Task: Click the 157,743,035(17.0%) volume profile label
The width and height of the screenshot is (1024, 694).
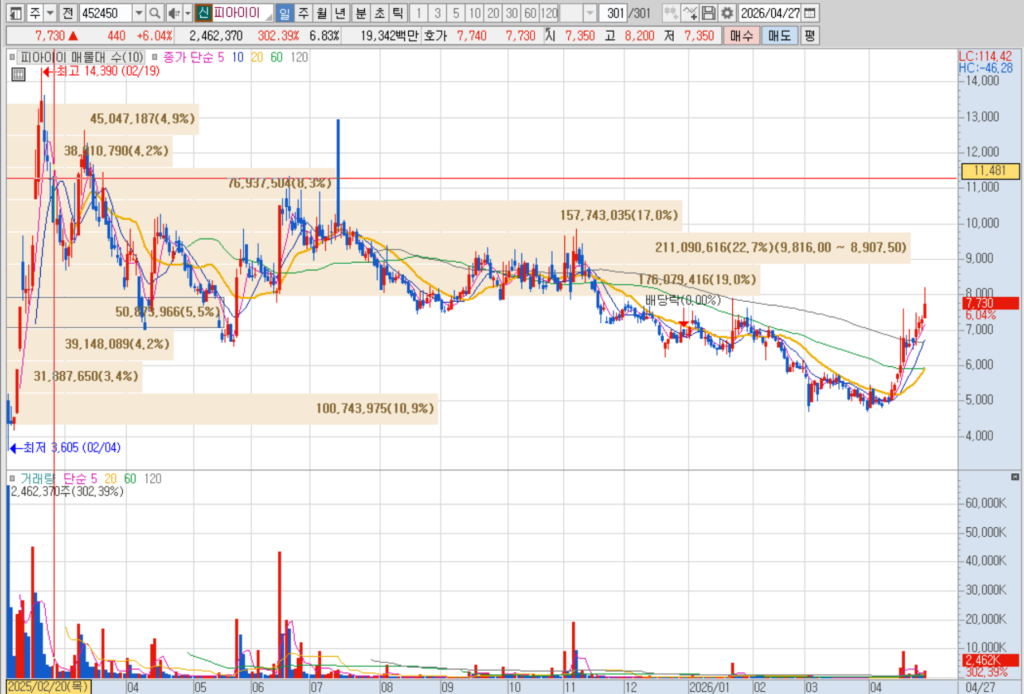Action: 619,215
